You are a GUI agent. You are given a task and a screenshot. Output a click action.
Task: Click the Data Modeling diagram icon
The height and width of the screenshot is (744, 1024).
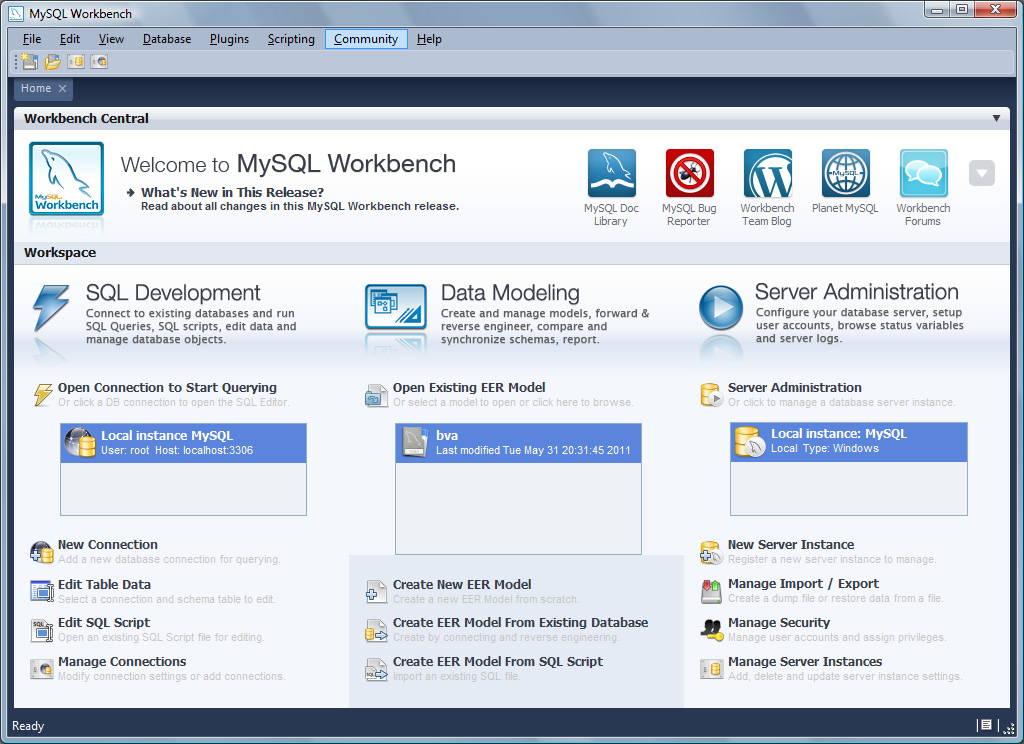coord(396,307)
